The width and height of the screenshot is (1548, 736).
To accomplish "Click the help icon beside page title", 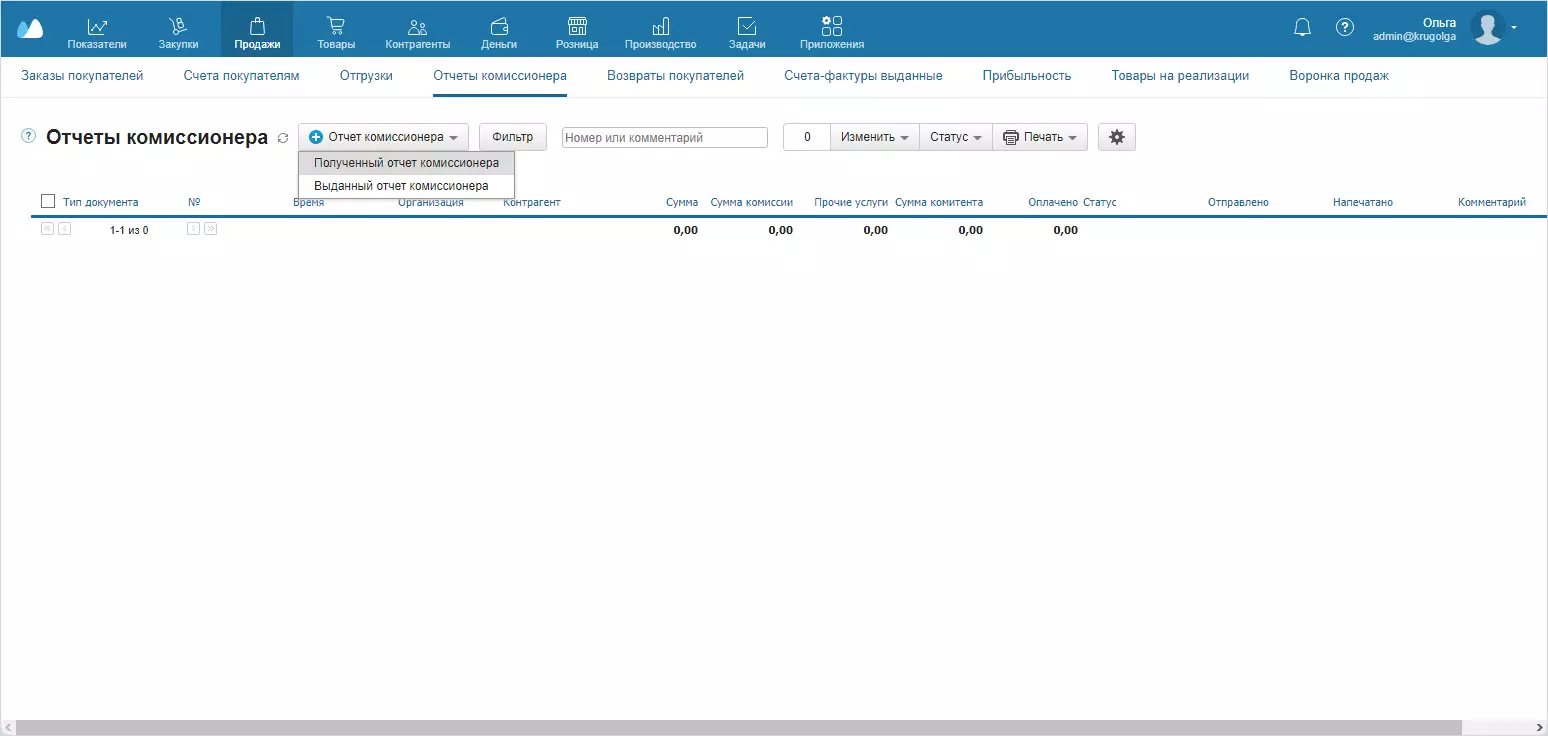I will [28, 136].
